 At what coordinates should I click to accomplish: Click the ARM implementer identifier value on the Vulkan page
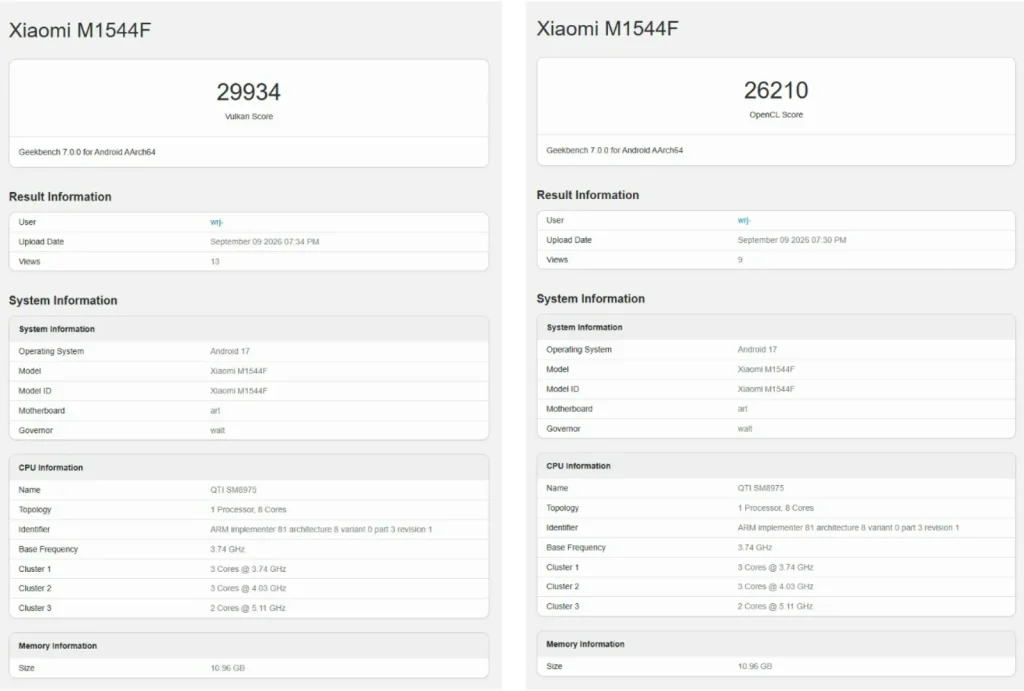click(x=321, y=529)
